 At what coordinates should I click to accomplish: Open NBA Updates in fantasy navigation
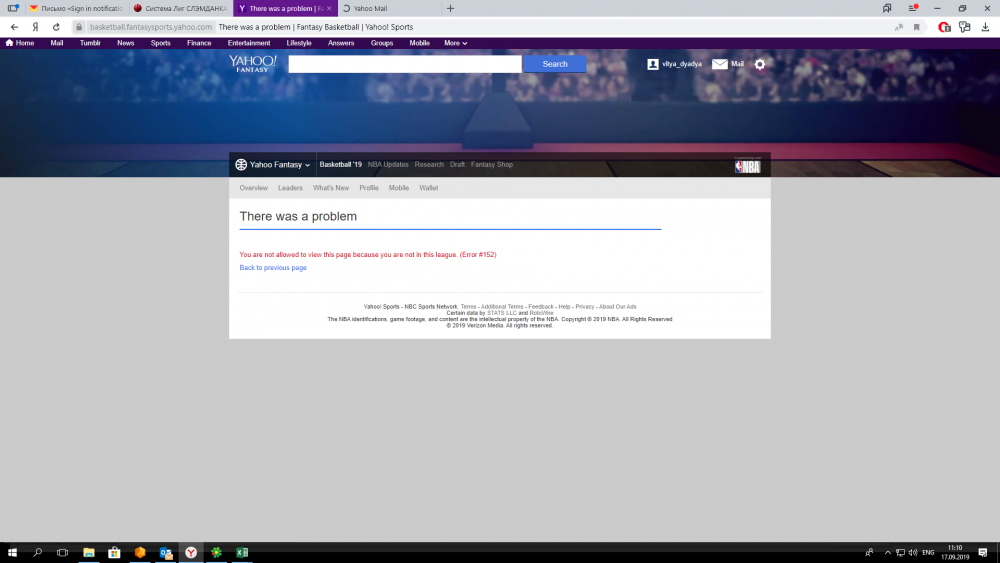[388, 165]
